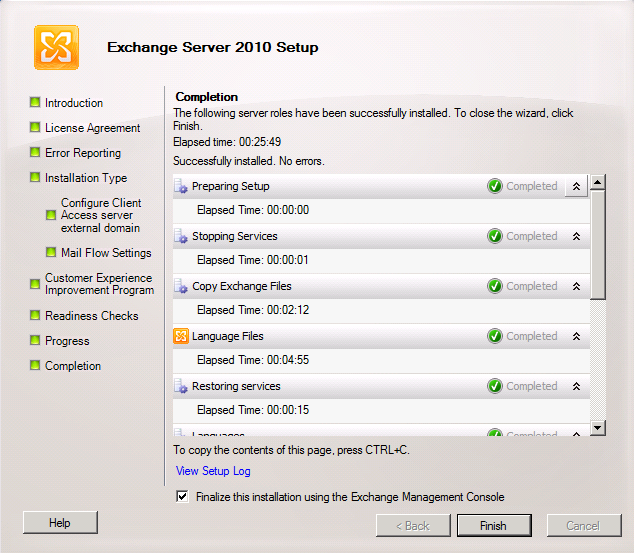This screenshot has width=634, height=553.
Task: Select the Introduction wizard step
Action: [x=74, y=103]
